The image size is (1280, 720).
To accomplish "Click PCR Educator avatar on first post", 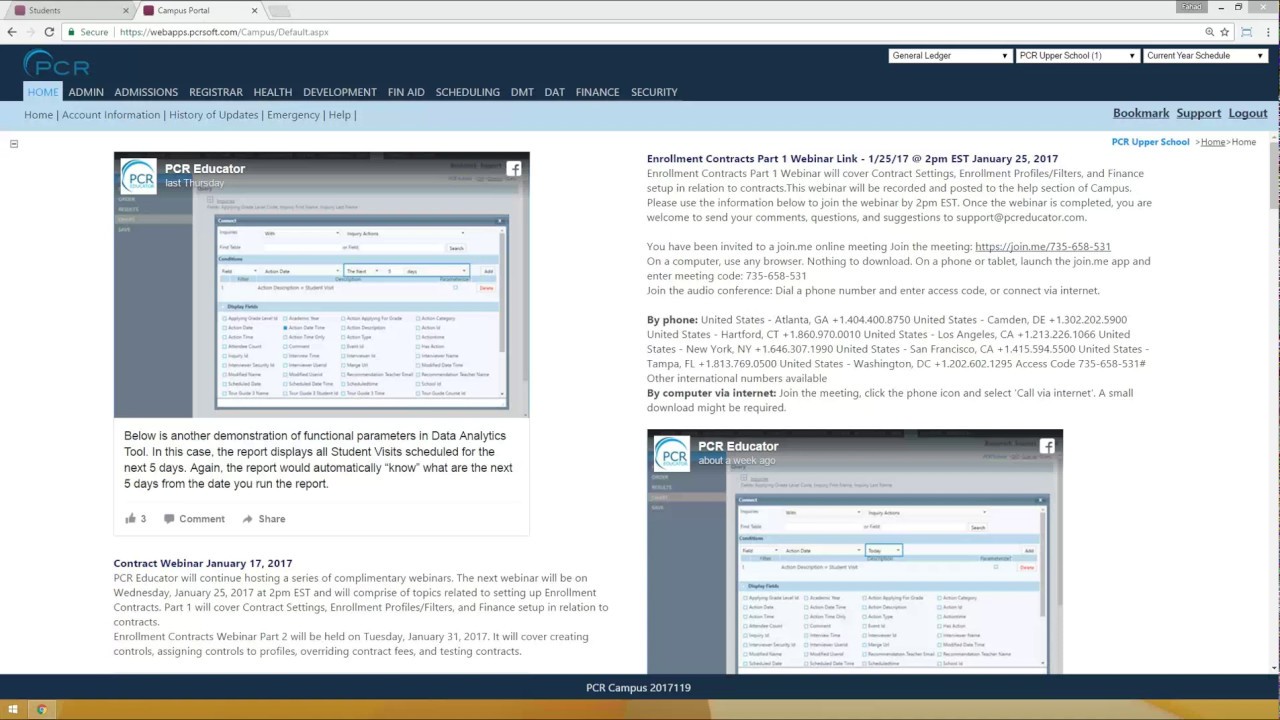I will coord(138,176).
